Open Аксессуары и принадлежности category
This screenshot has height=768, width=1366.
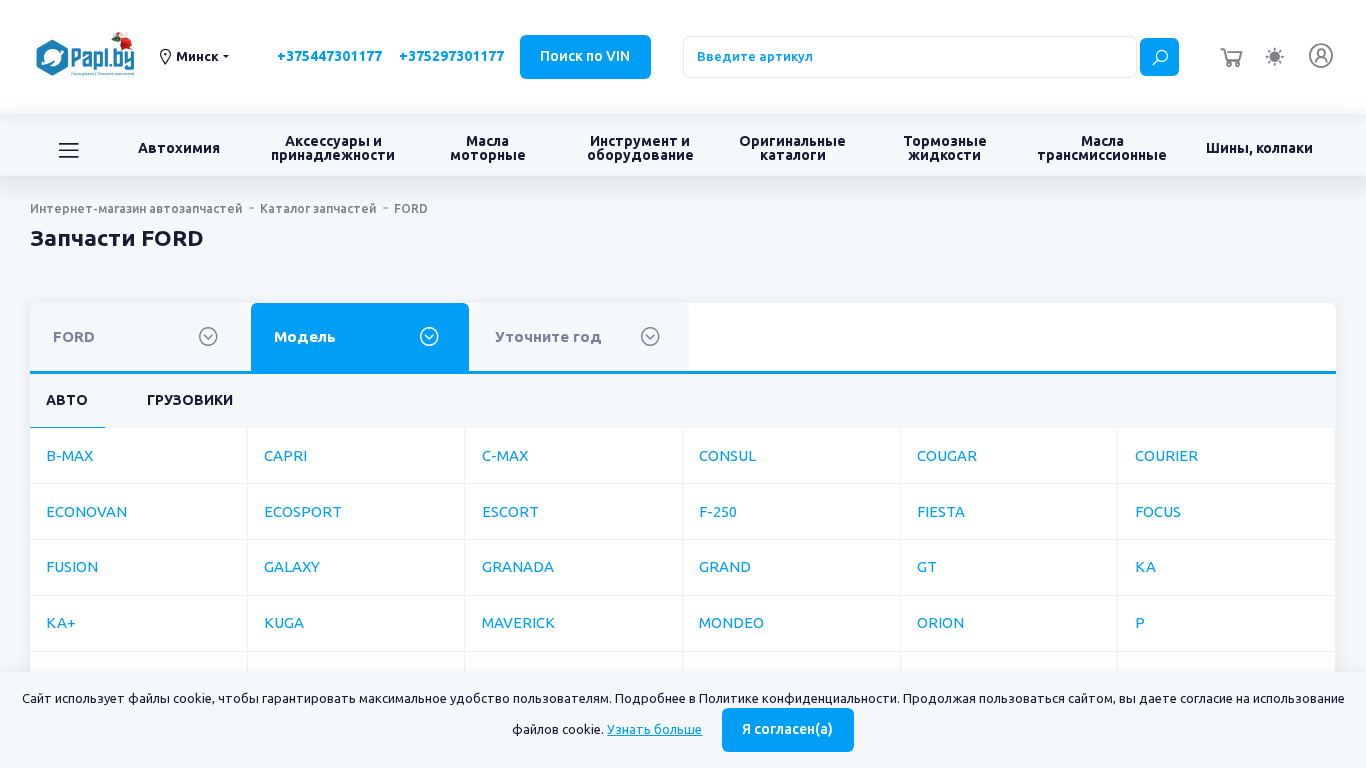coord(333,148)
